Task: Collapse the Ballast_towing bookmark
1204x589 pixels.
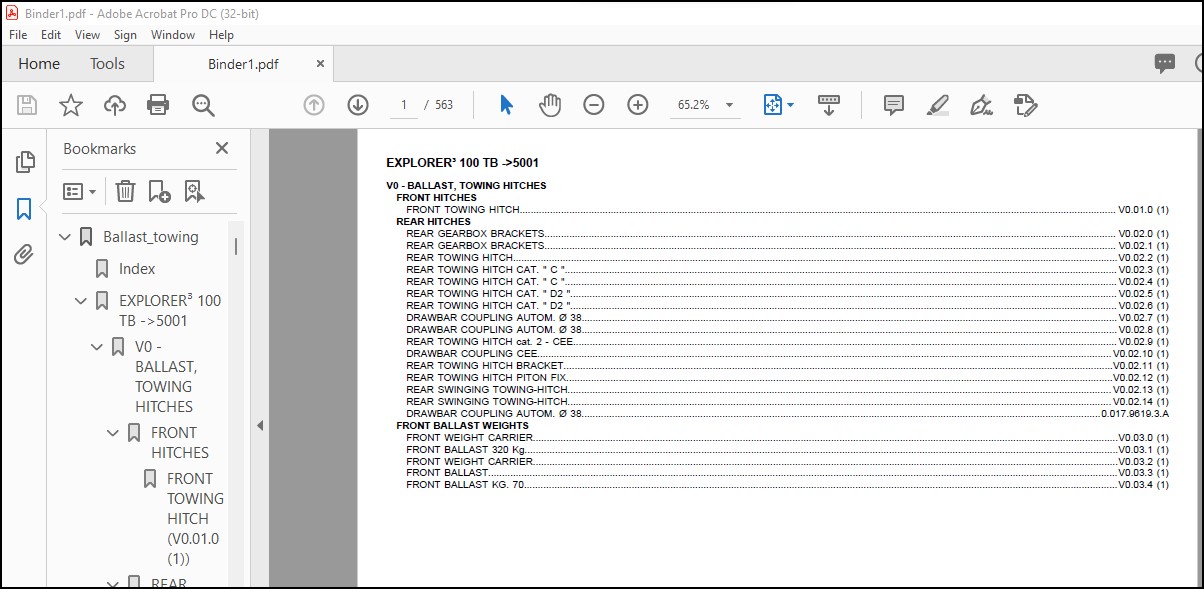Action: [x=66, y=237]
